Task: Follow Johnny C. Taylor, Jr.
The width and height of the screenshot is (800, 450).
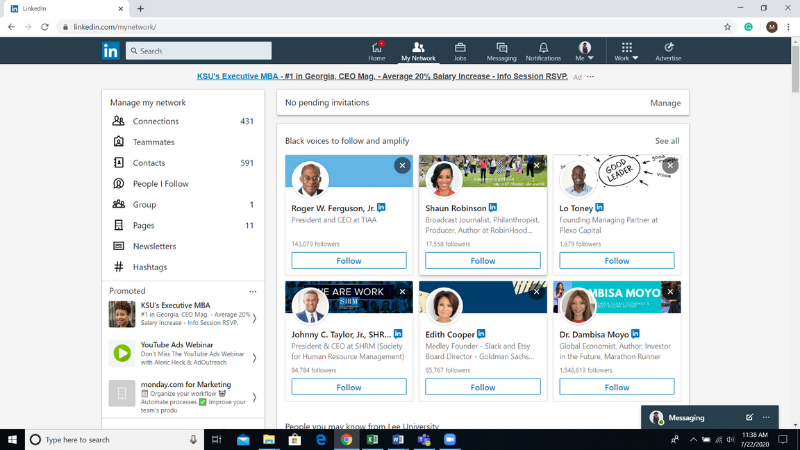Action: point(349,387)
